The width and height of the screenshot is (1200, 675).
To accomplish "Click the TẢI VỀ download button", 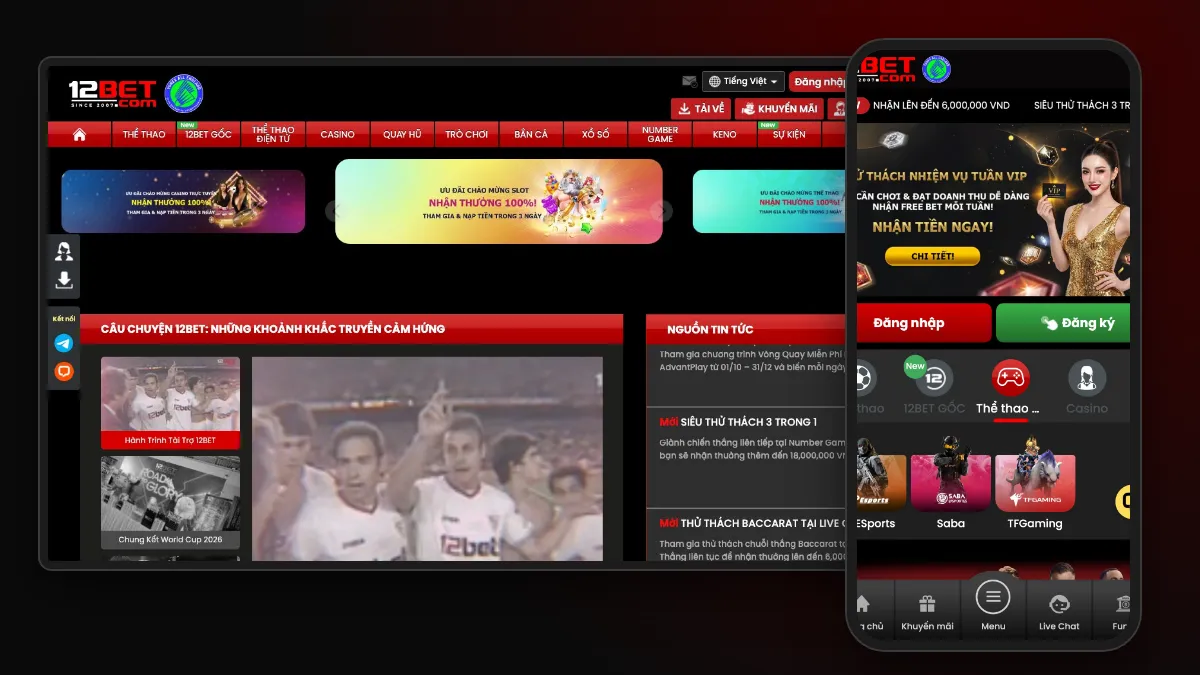I will click(x=701, y=109).
